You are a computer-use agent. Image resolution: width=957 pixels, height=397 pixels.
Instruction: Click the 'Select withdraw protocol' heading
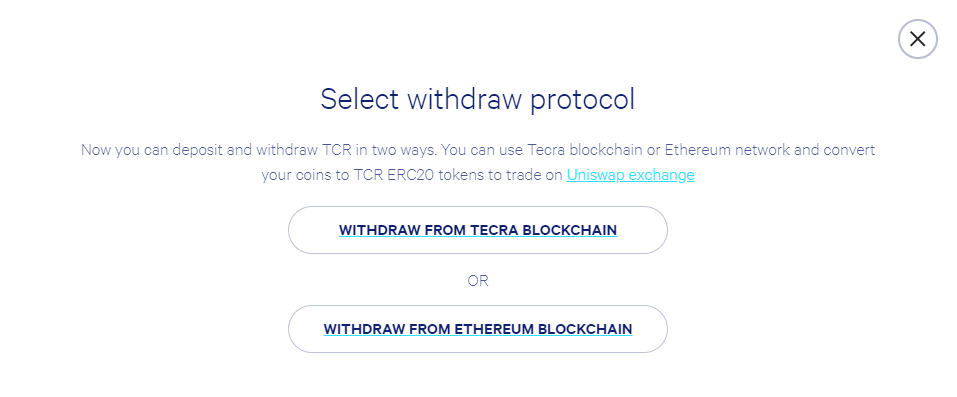point(478,100)
